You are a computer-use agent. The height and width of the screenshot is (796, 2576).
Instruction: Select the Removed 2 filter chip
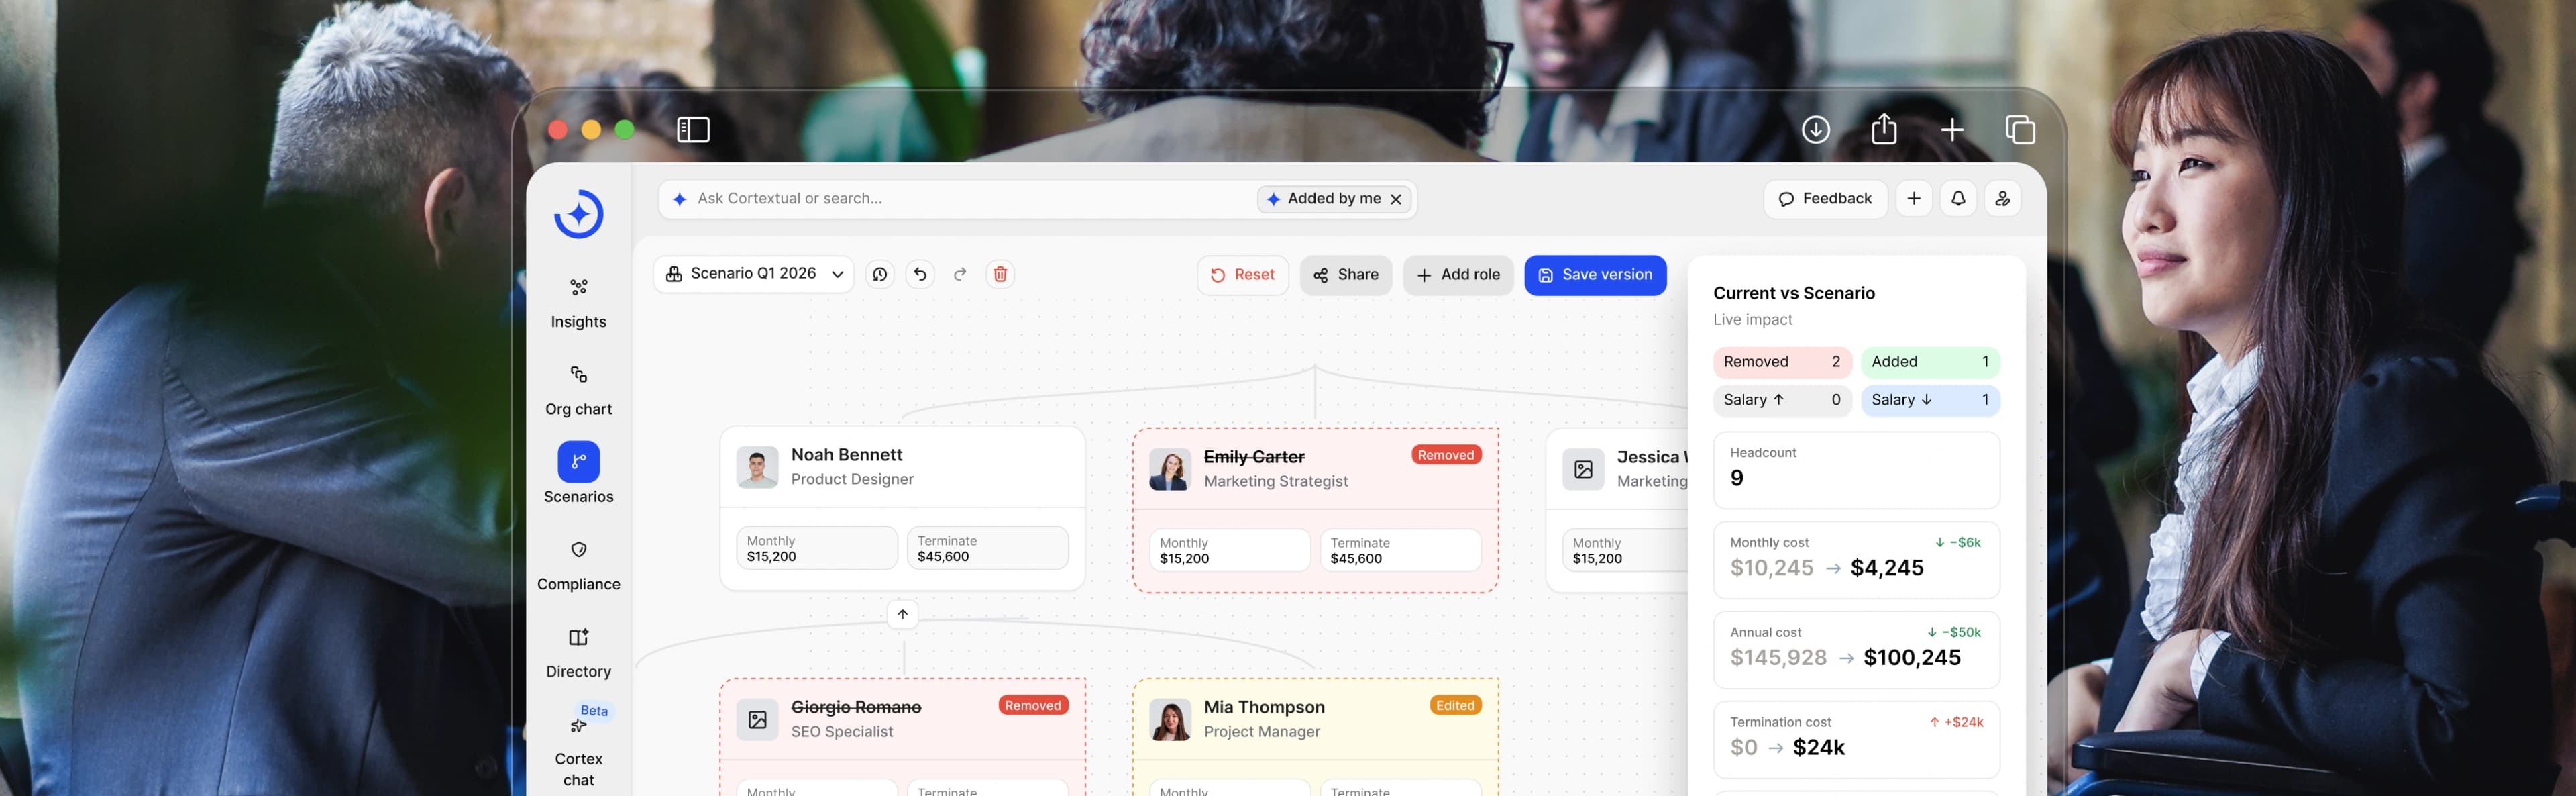[1782, 362]
